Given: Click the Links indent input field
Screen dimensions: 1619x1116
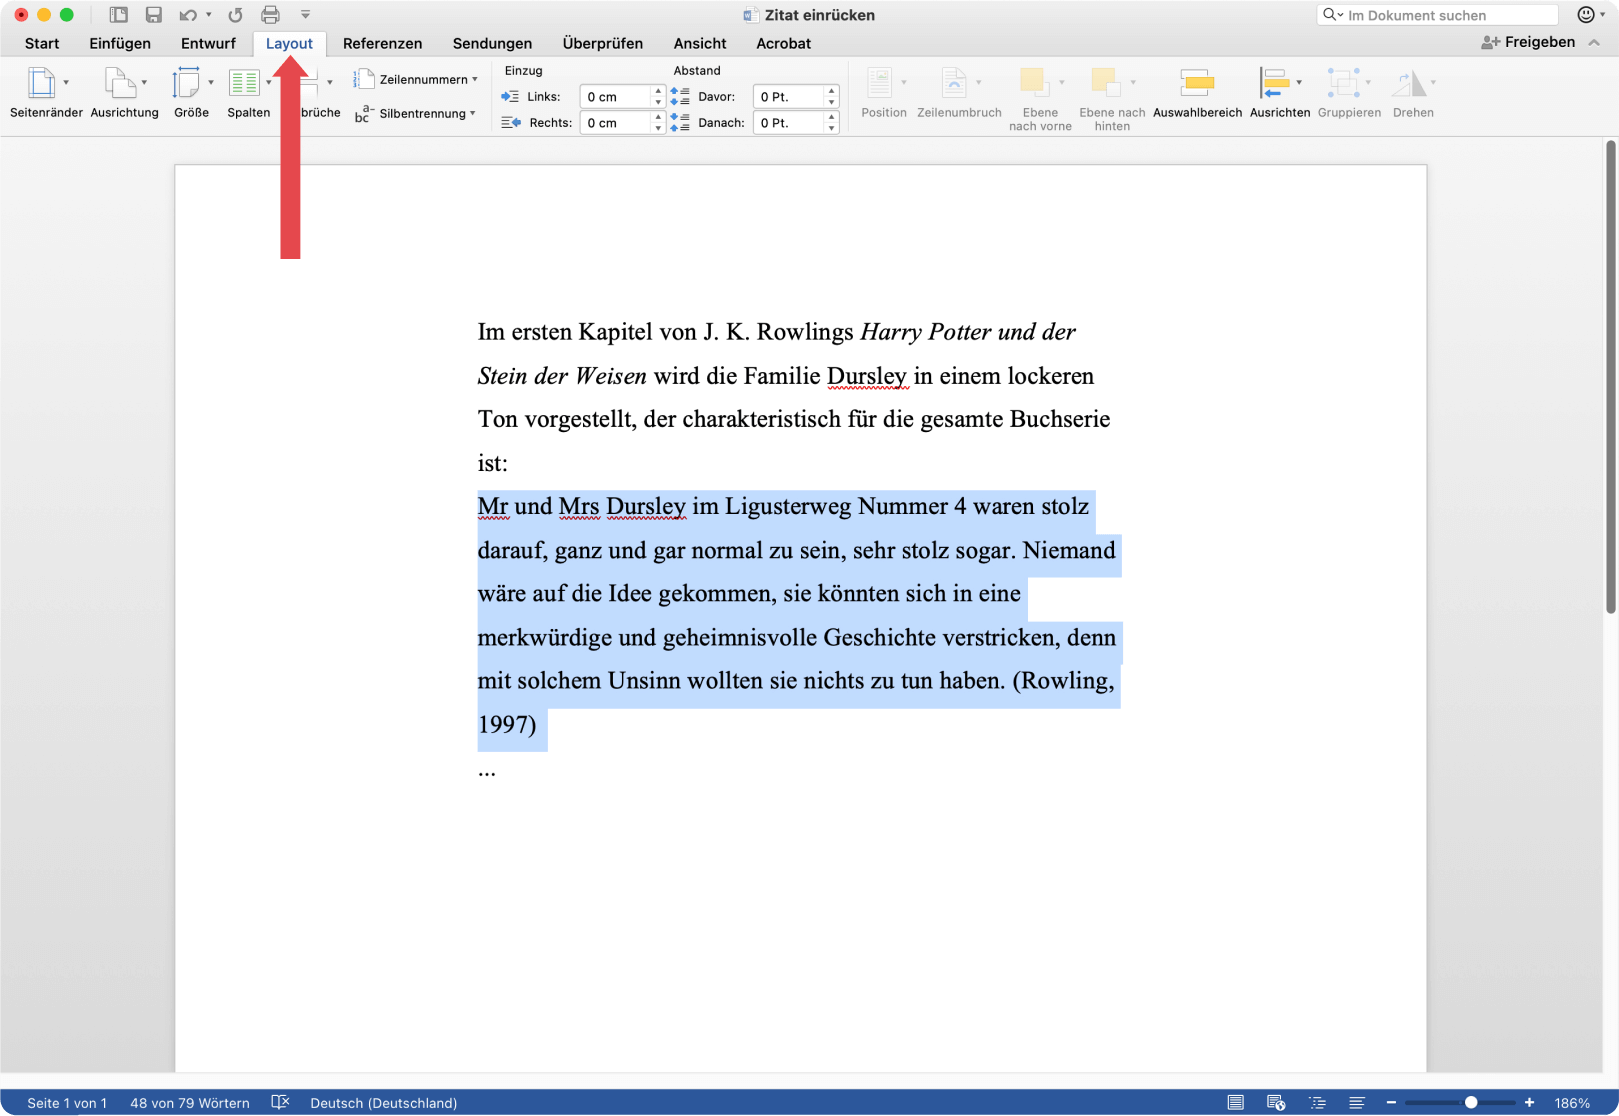Looking at the screenshot, I should pos(616,97).
